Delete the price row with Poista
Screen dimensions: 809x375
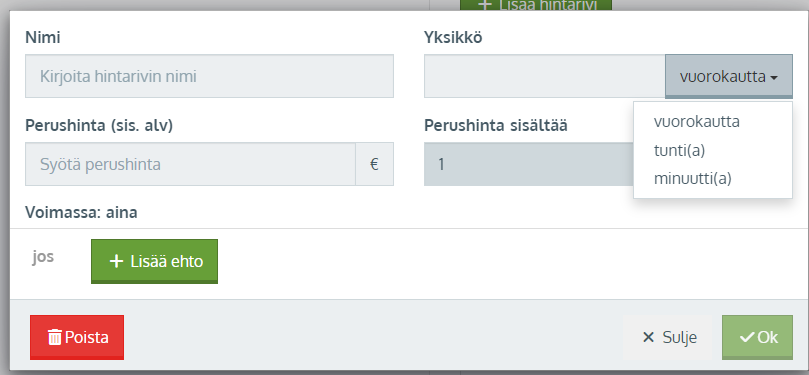77,337
